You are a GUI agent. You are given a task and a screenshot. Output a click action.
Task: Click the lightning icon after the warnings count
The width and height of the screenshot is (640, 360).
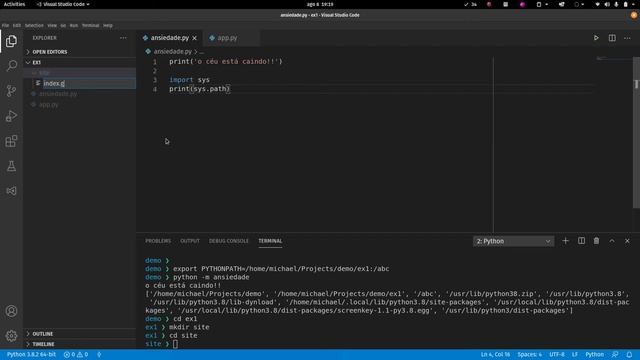[x=99, y=354]
